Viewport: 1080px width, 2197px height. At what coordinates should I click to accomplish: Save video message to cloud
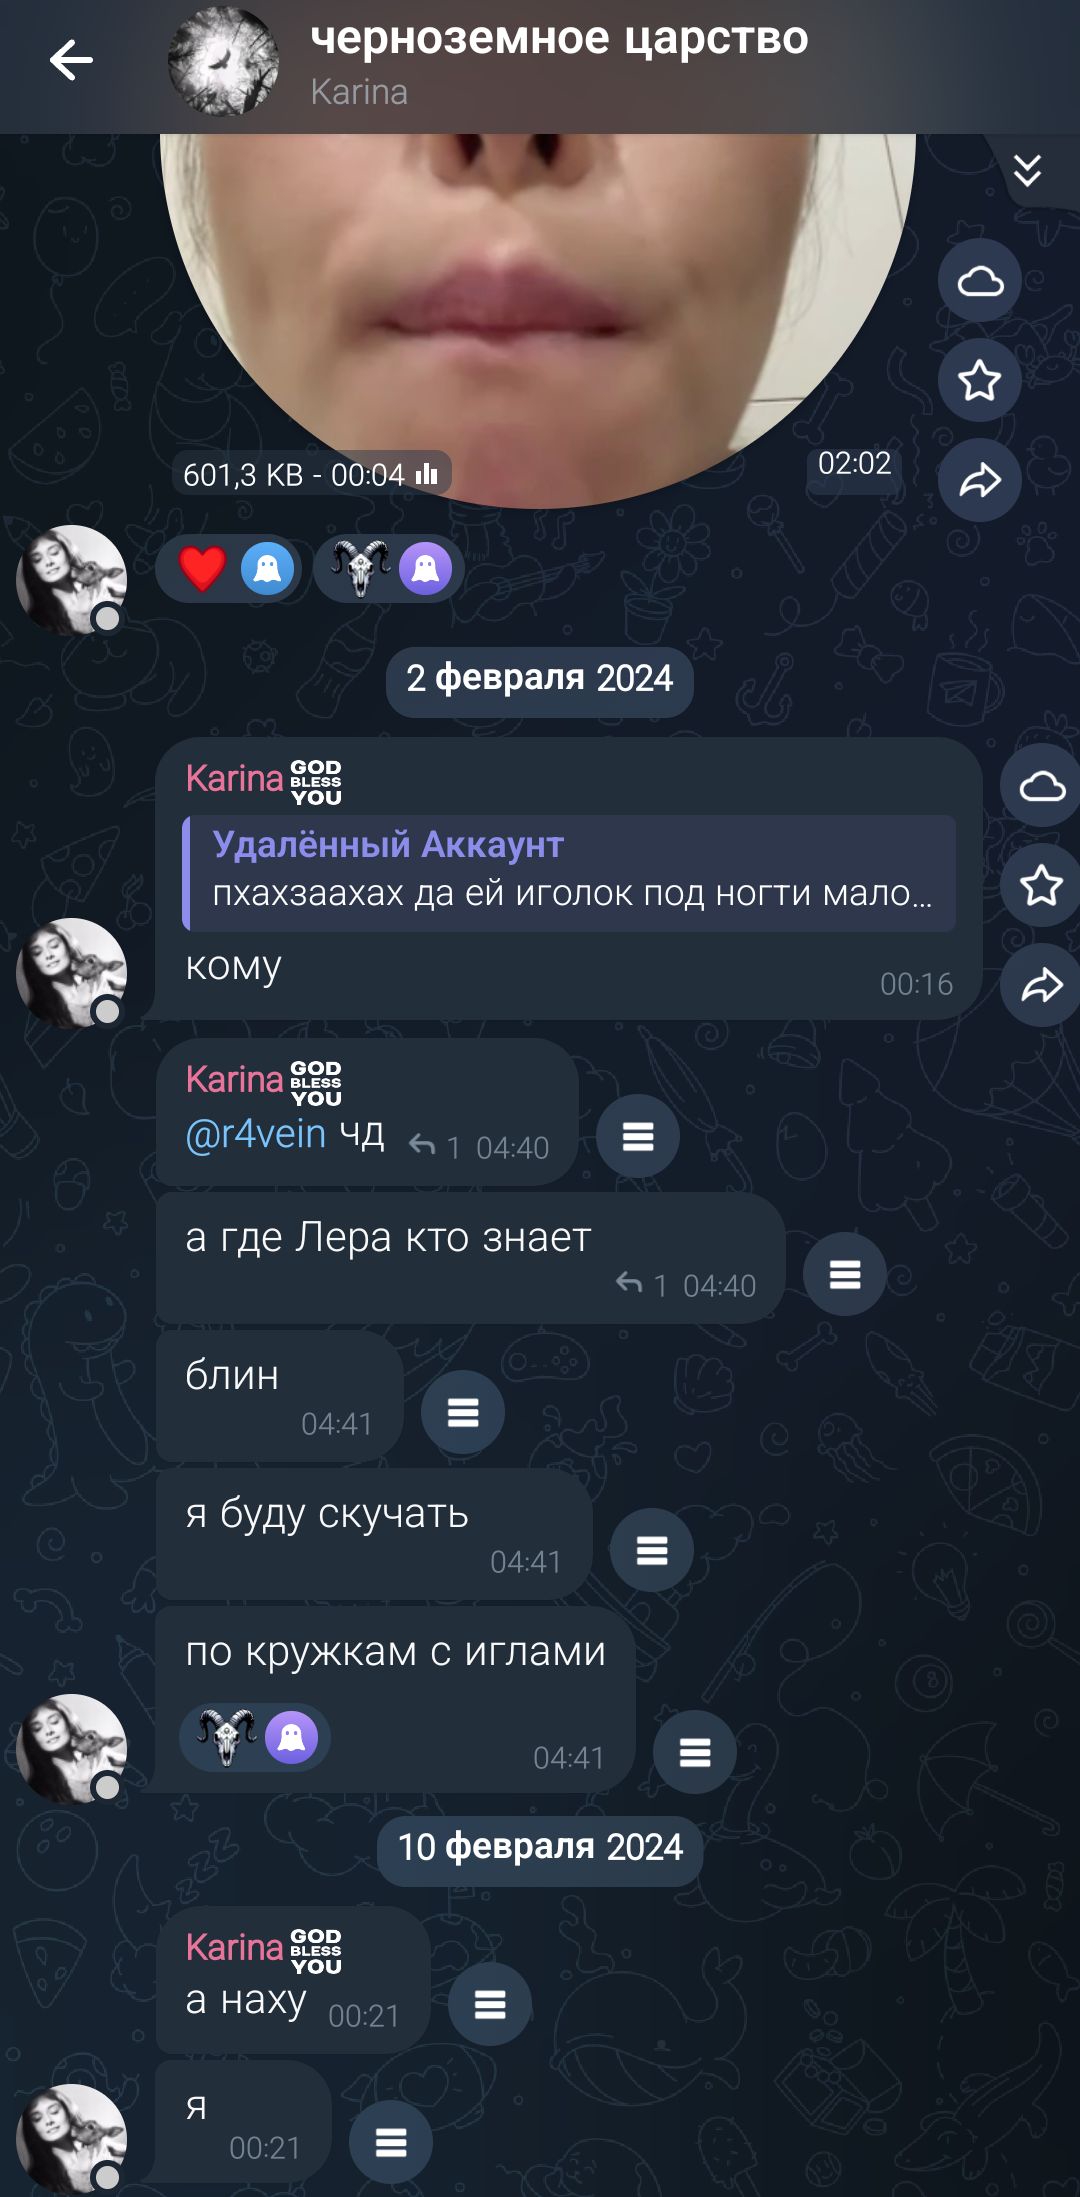point(980,280)
